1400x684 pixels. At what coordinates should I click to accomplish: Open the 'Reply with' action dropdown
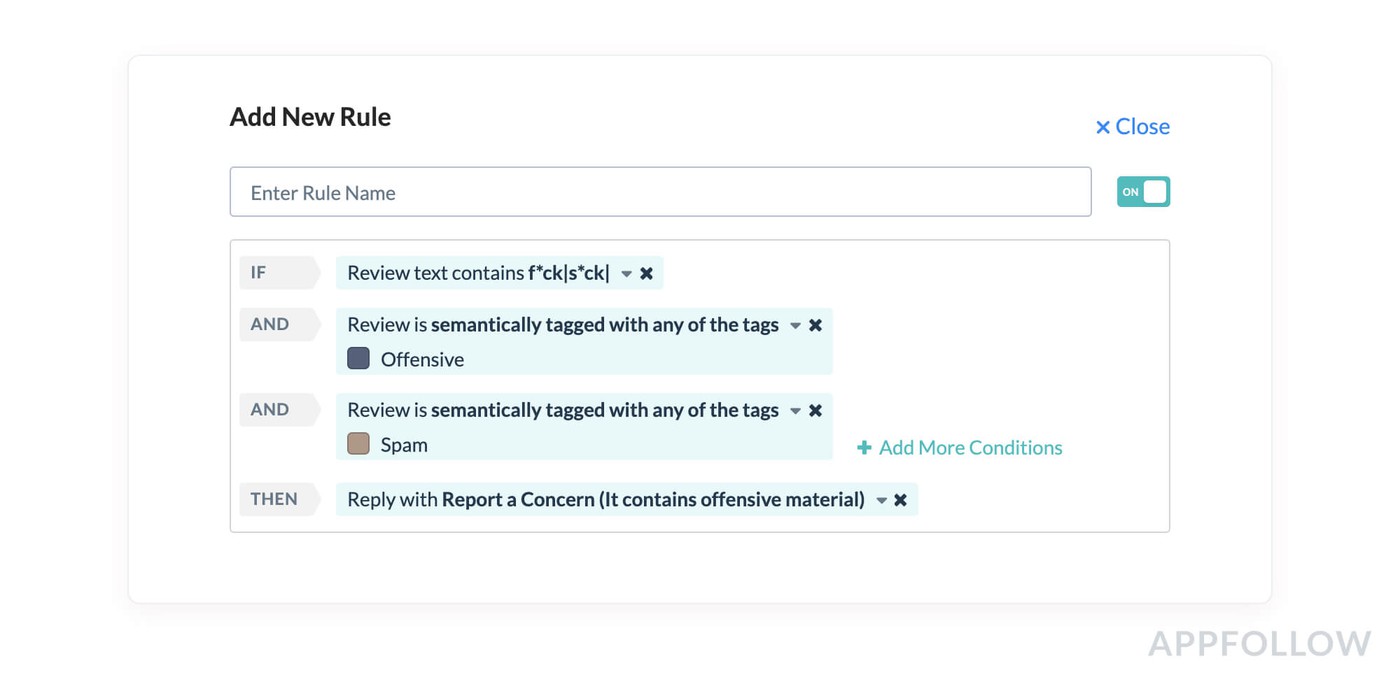pos(881,501)
